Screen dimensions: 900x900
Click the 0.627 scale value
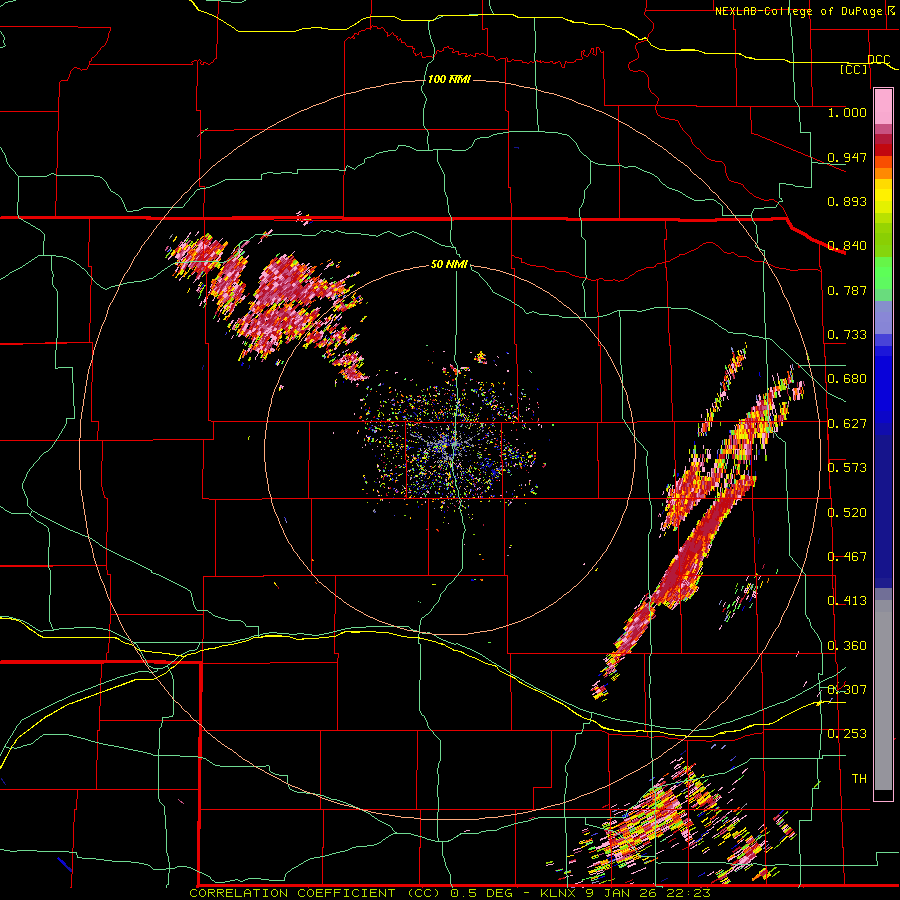[847, 424]
